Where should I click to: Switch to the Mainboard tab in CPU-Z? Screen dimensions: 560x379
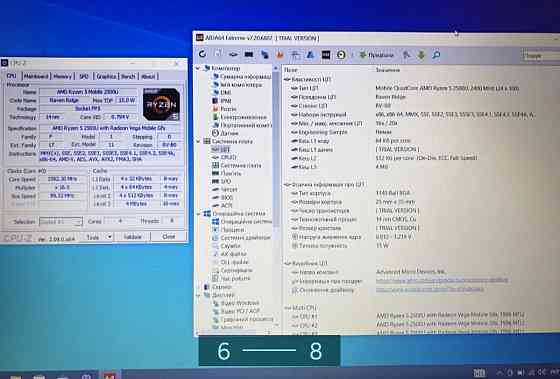point(36,76)
